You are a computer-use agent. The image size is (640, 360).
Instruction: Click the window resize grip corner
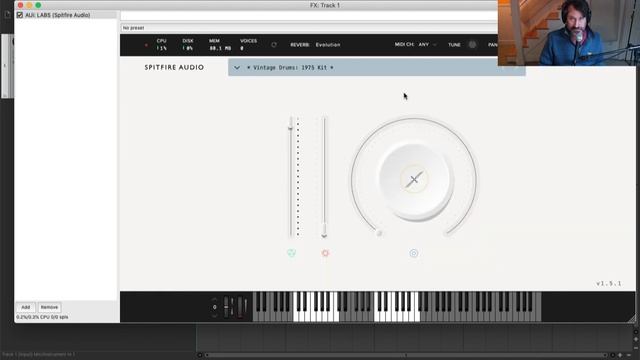pyautogui.click(x=632, y=319)
